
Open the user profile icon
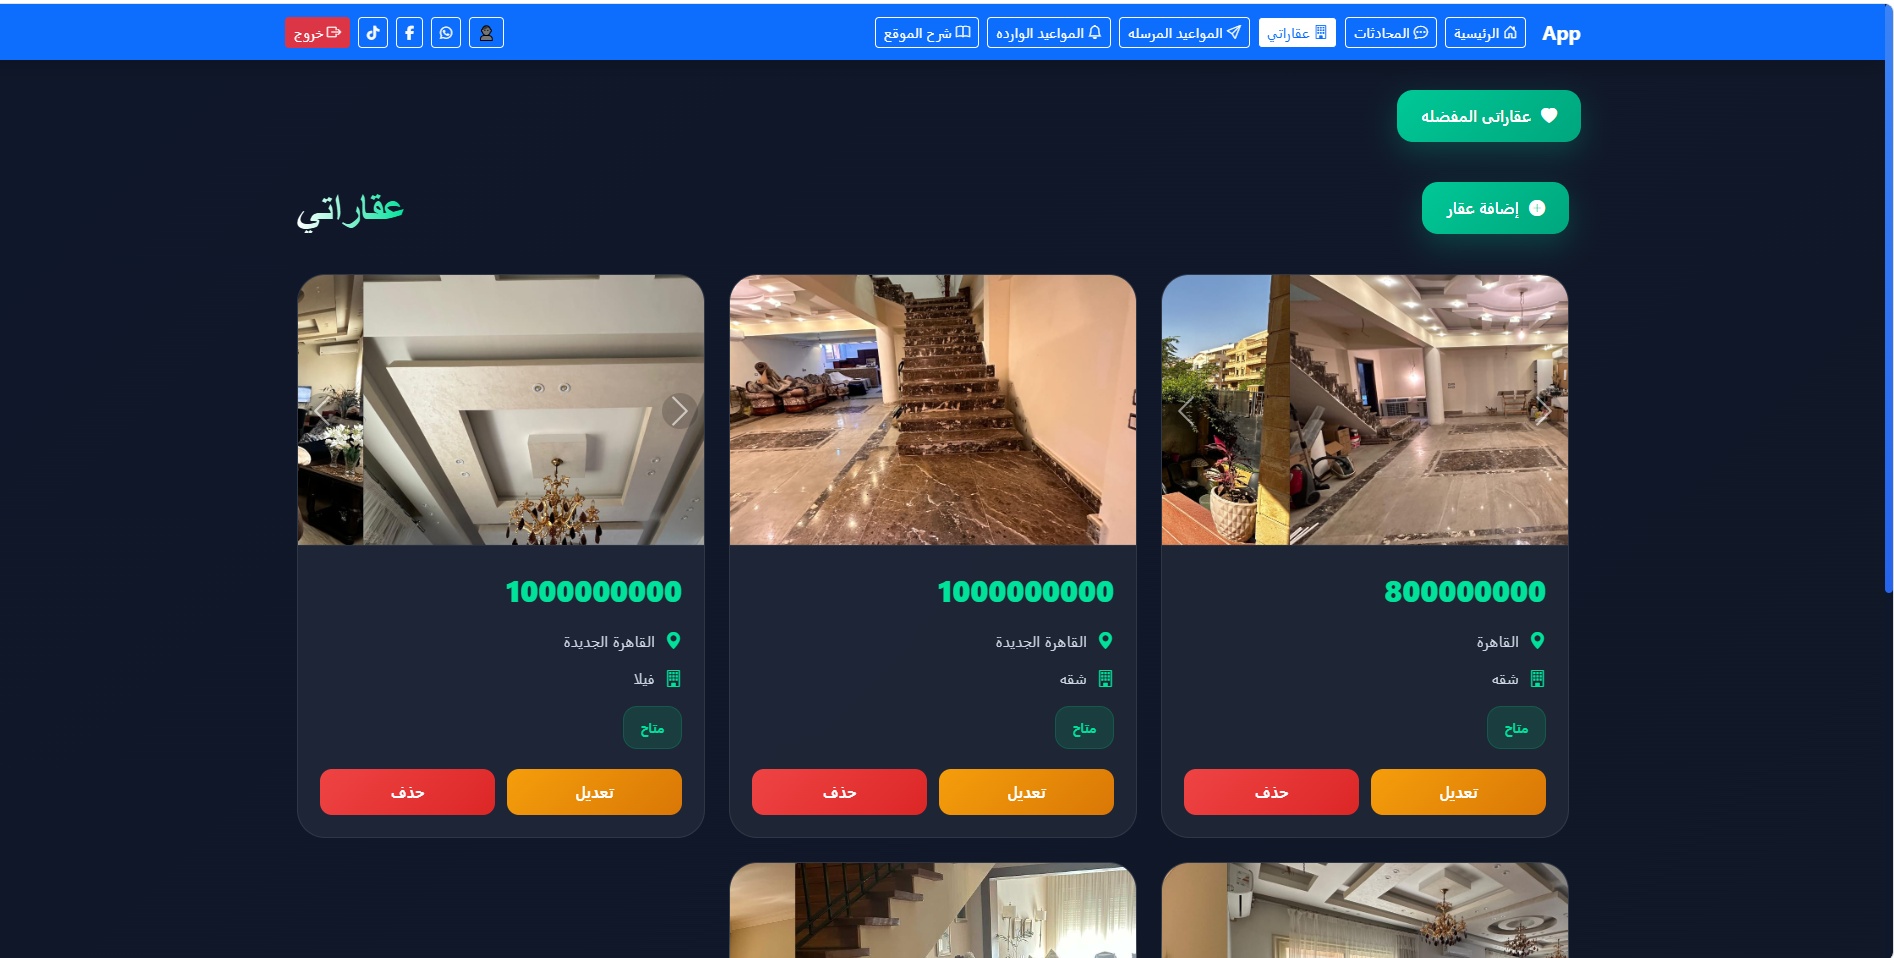pyautogui.click(x=486, y=33)
